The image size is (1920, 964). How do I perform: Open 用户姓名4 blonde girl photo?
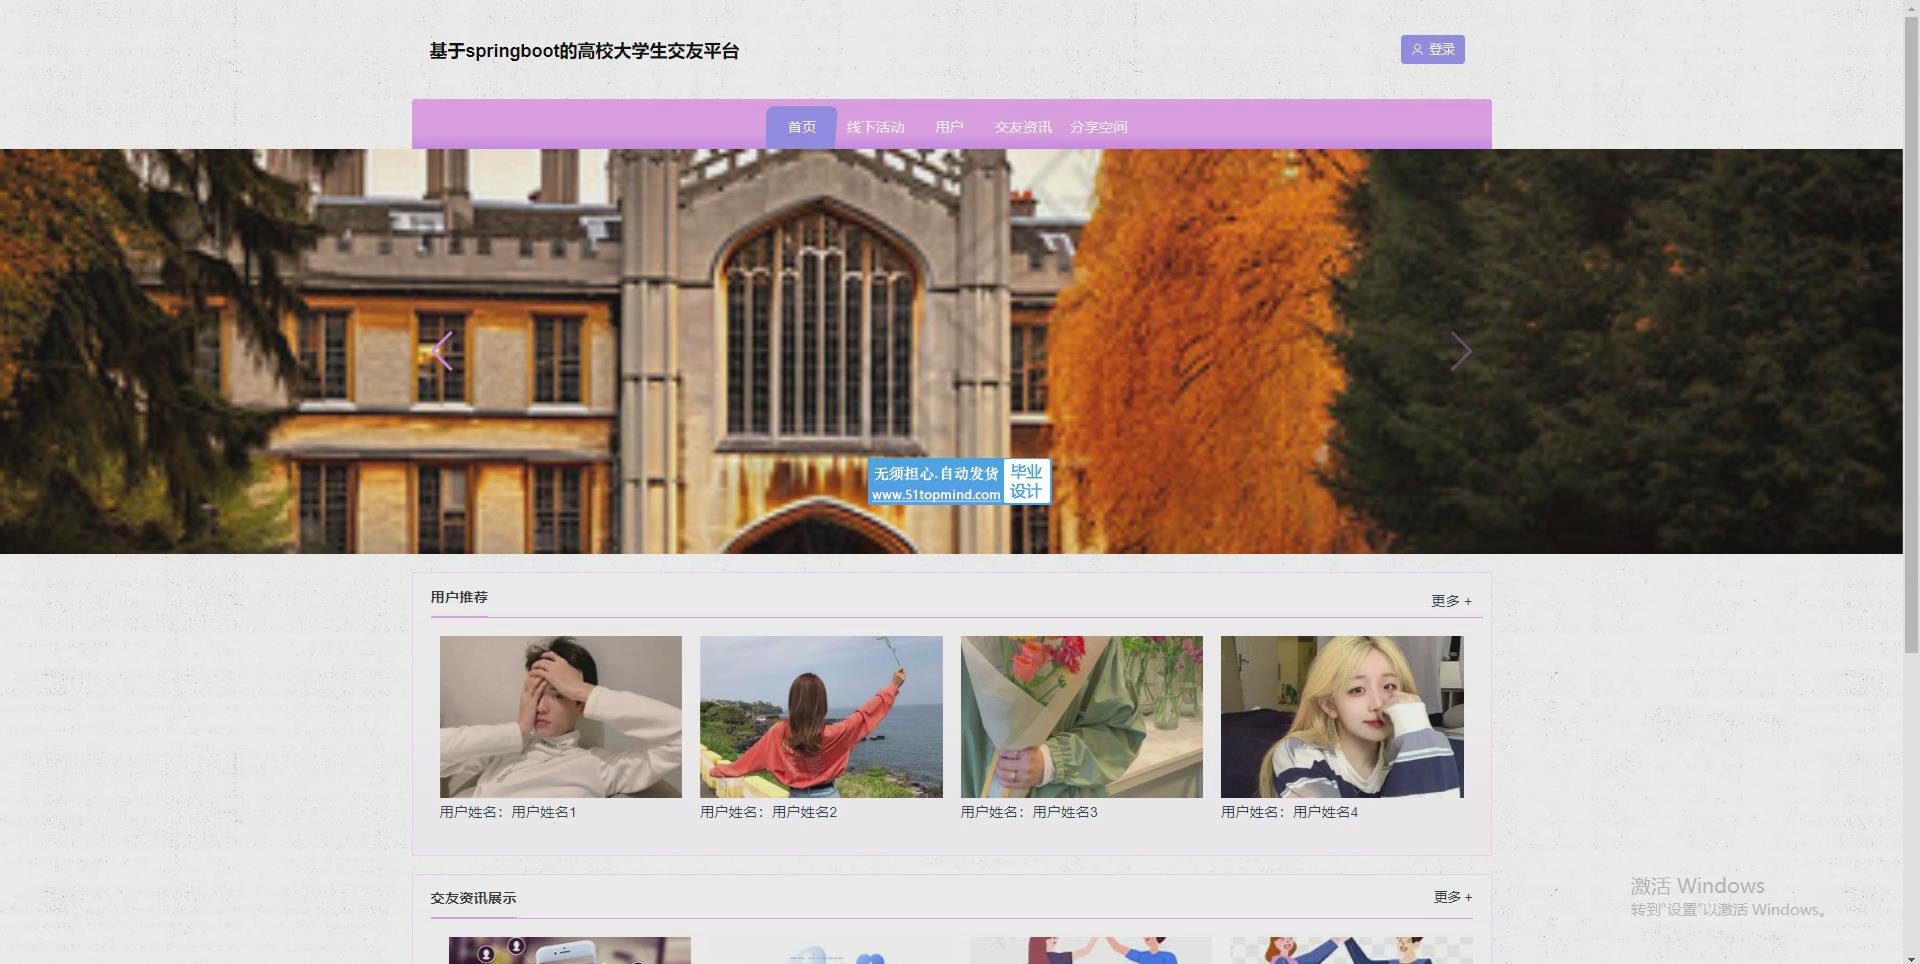[x=1341, y=716]
